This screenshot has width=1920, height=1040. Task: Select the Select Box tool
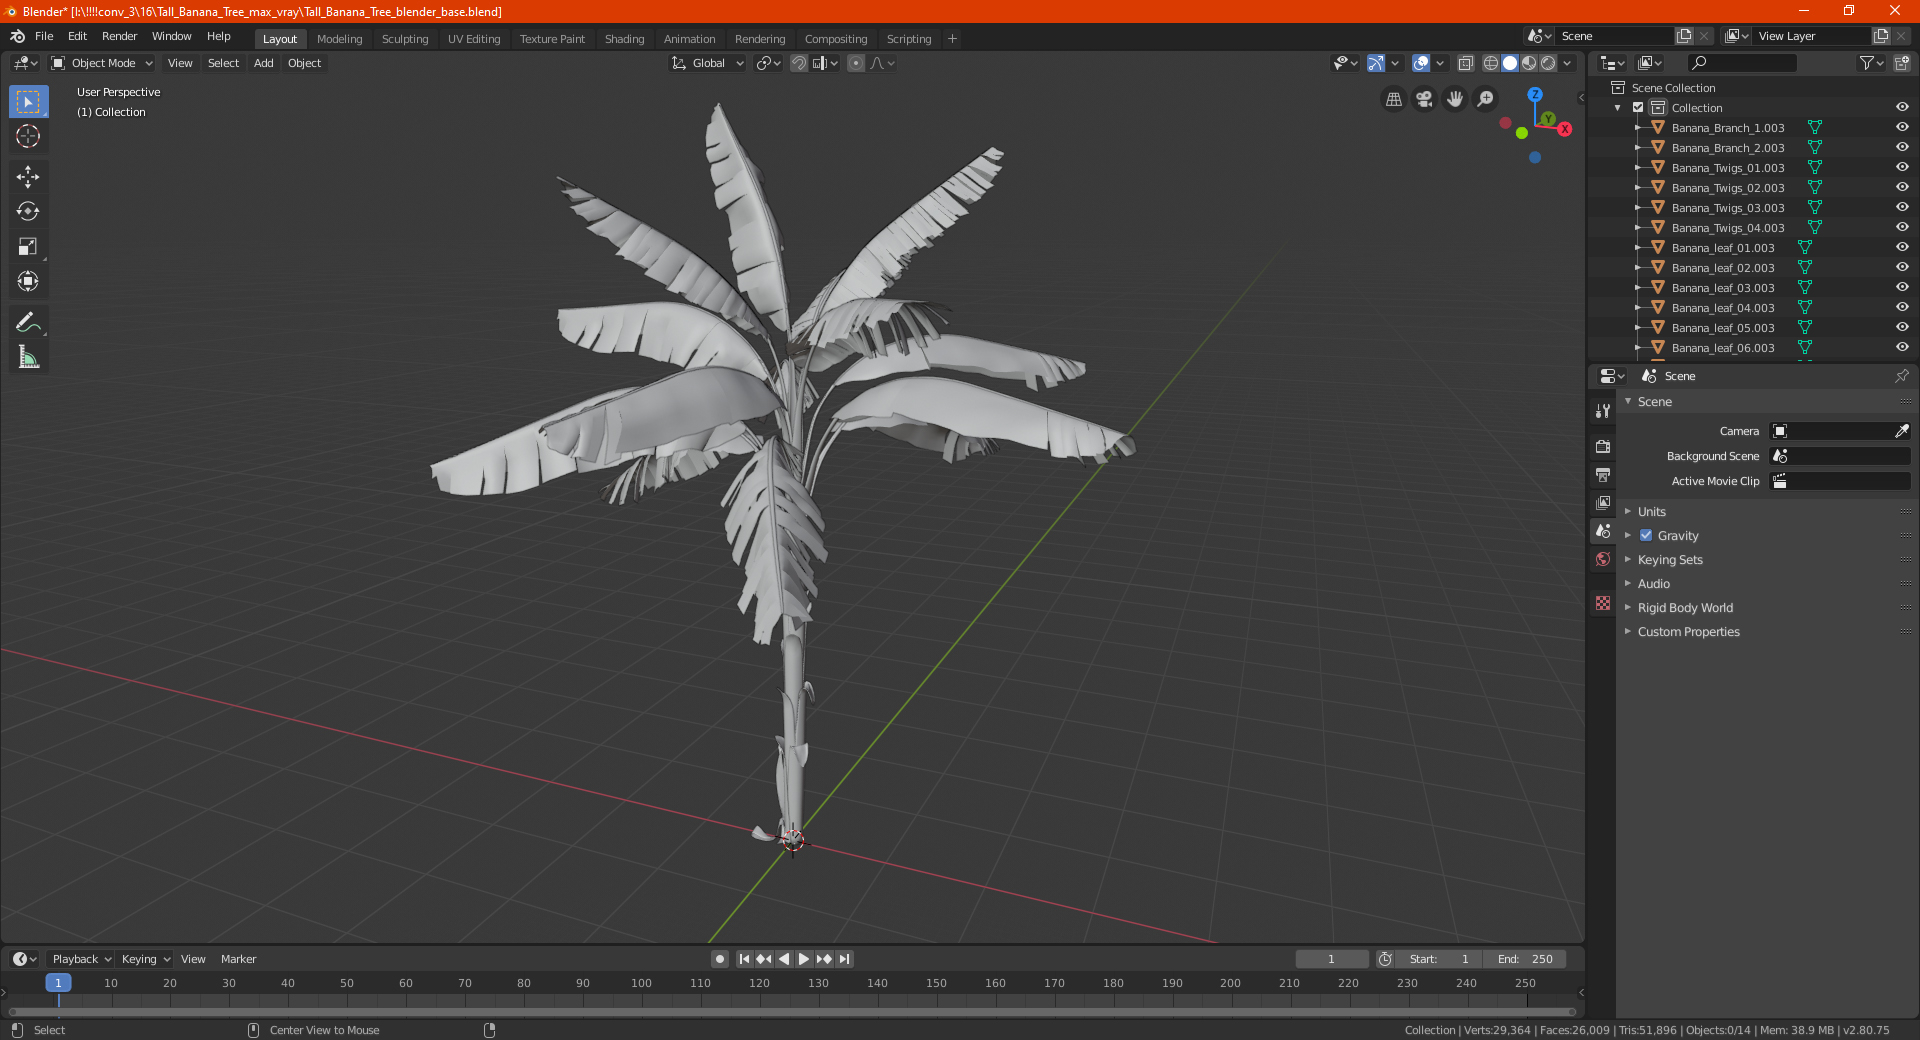click(28, 102)
